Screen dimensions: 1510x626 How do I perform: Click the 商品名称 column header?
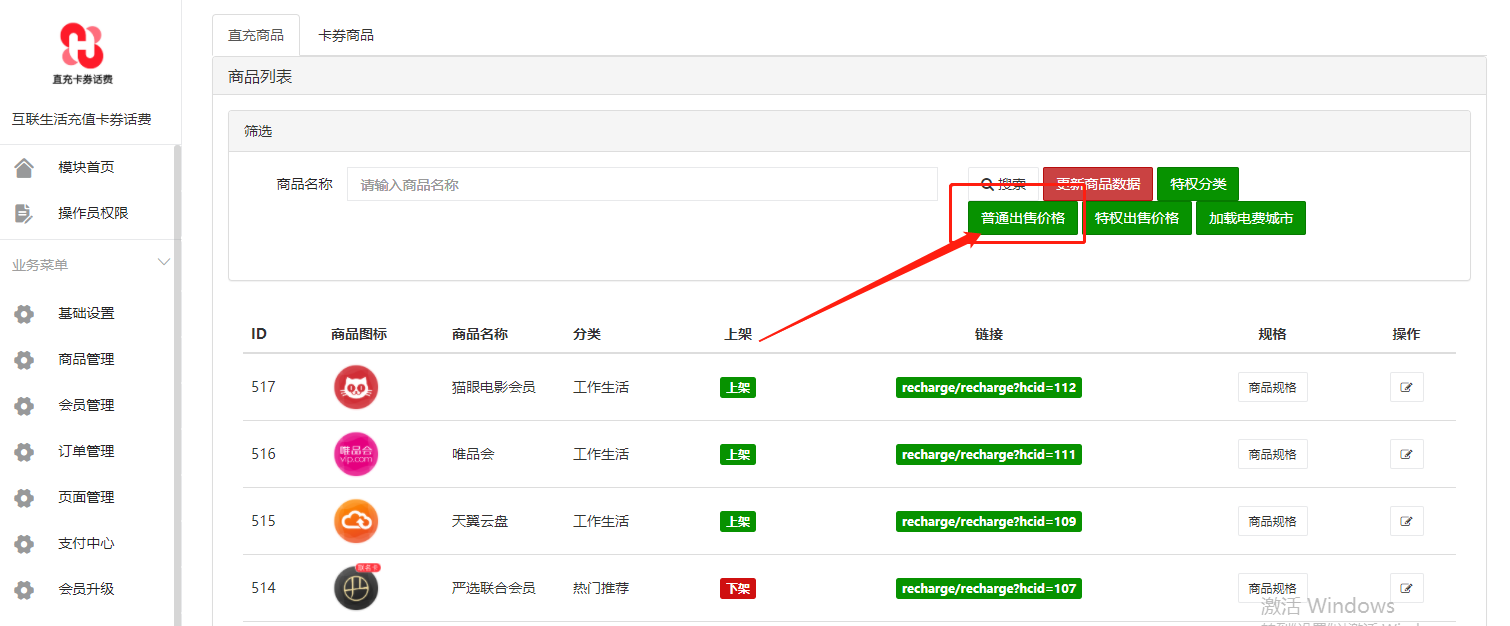[480, 334]
